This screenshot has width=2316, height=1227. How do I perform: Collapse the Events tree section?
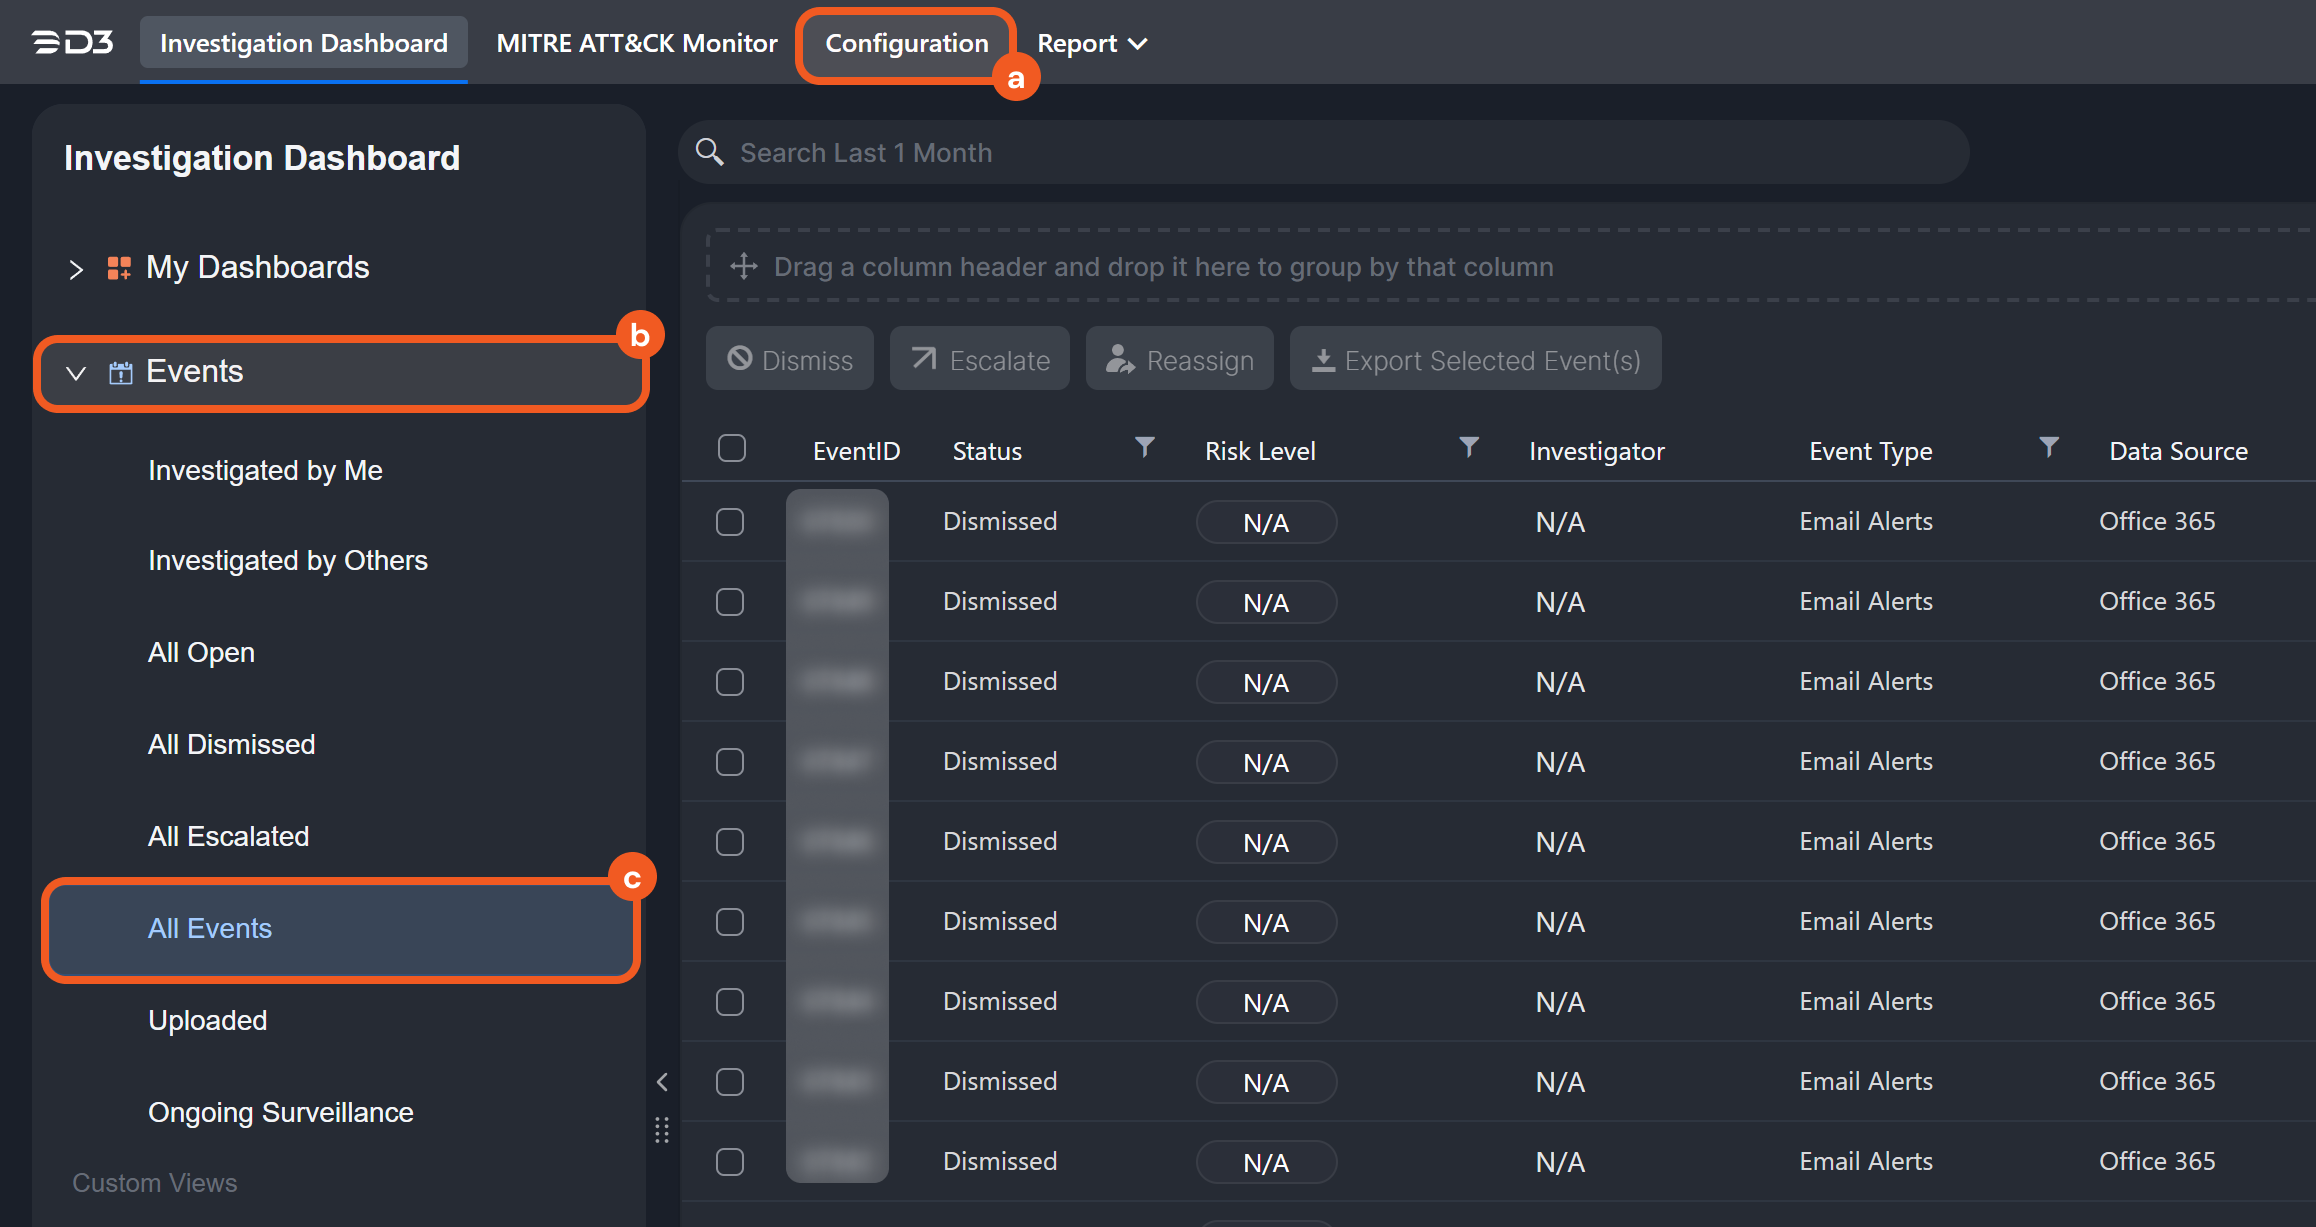click(74, 371)
